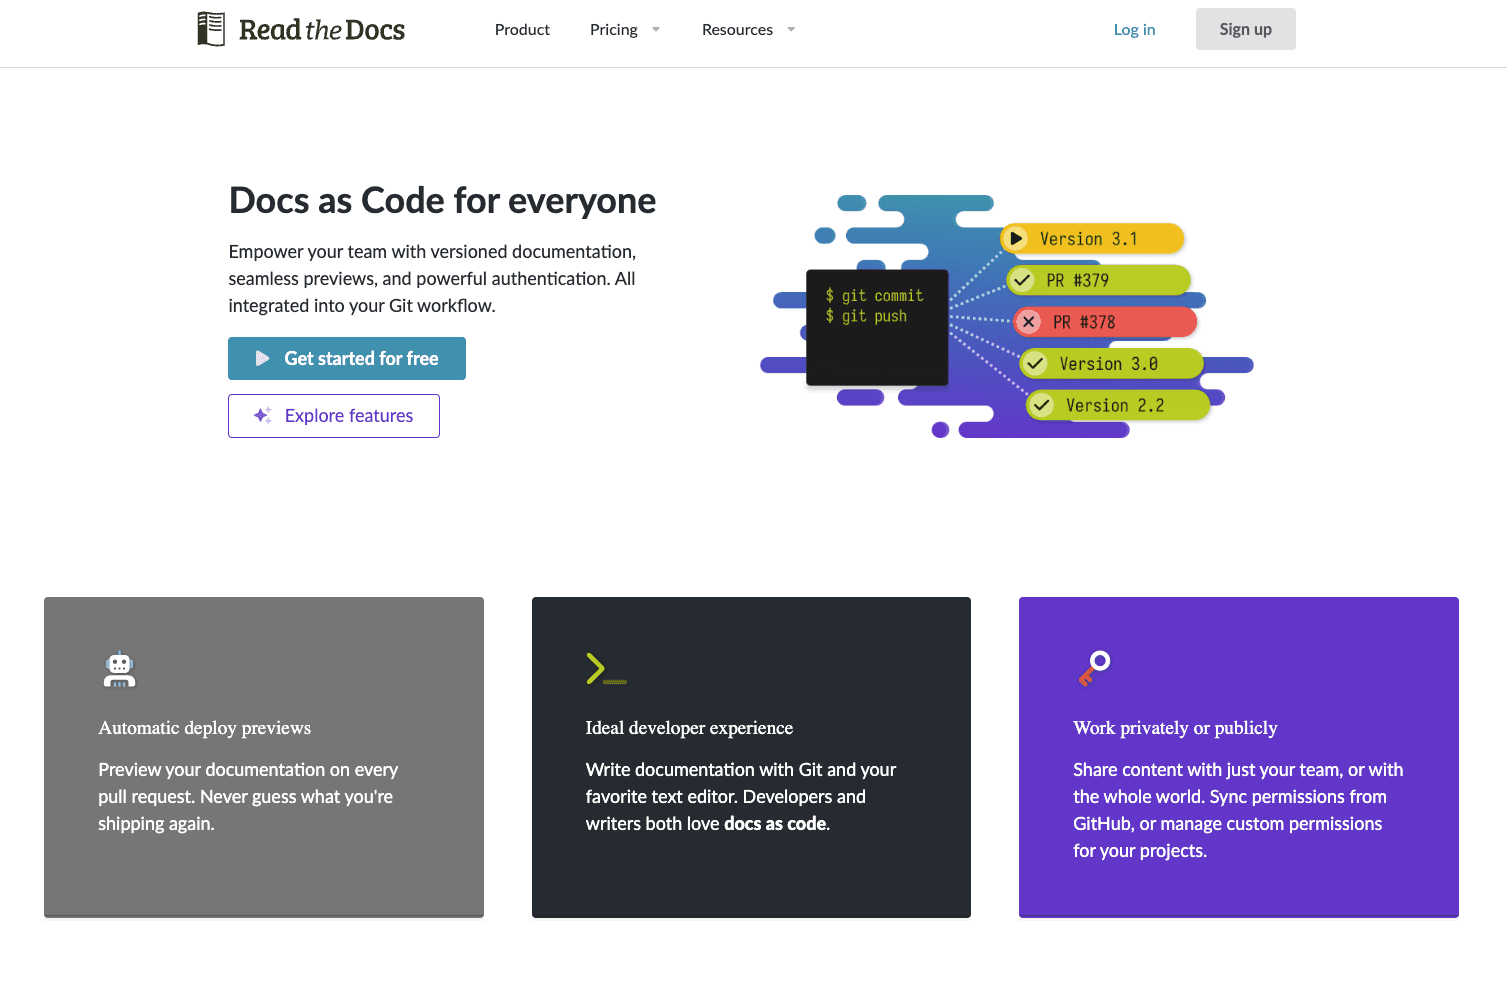Click the red X icon on PR #378

point(1029,322)
